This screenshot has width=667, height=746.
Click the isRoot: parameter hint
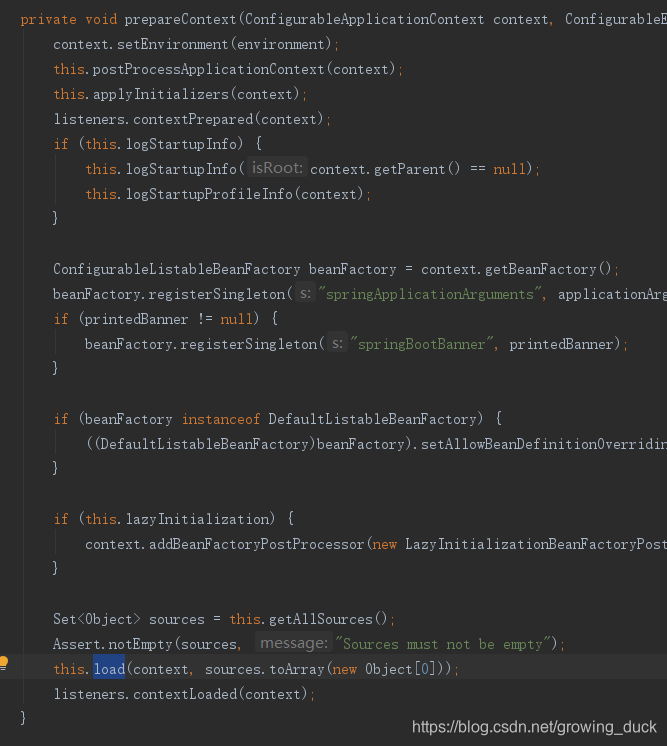(277, 168)
